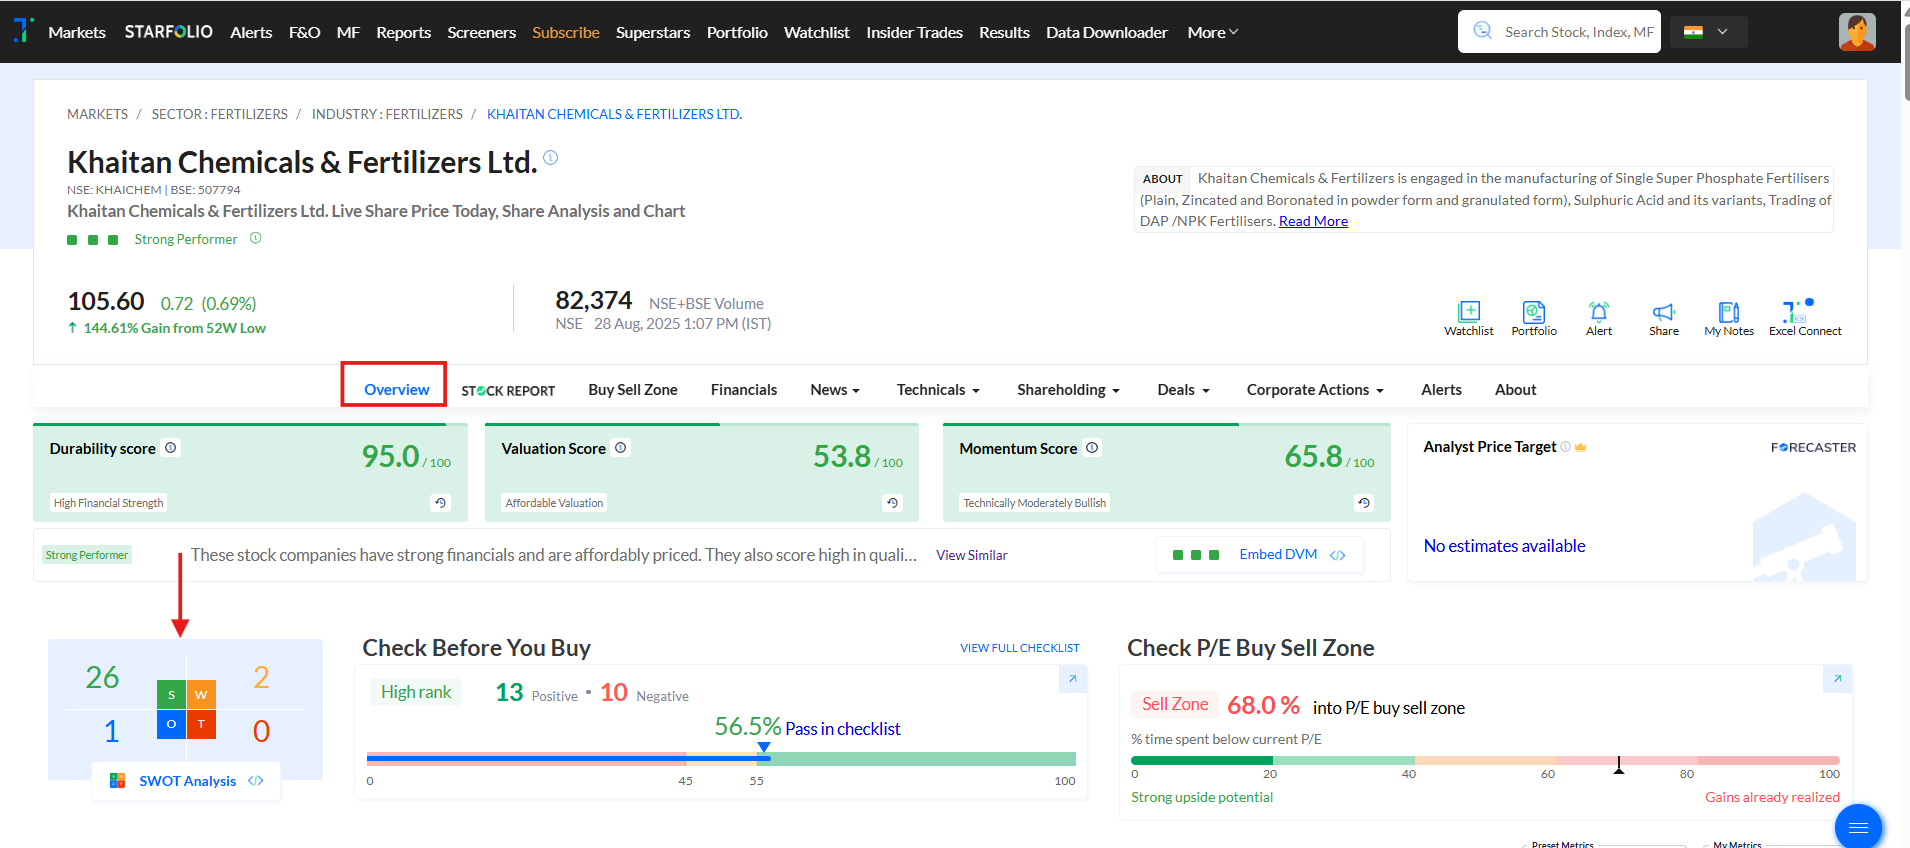The width and height of the screenshot is (1910, 848).
Task: Expand the More menu
Action: pos(1212,32)
